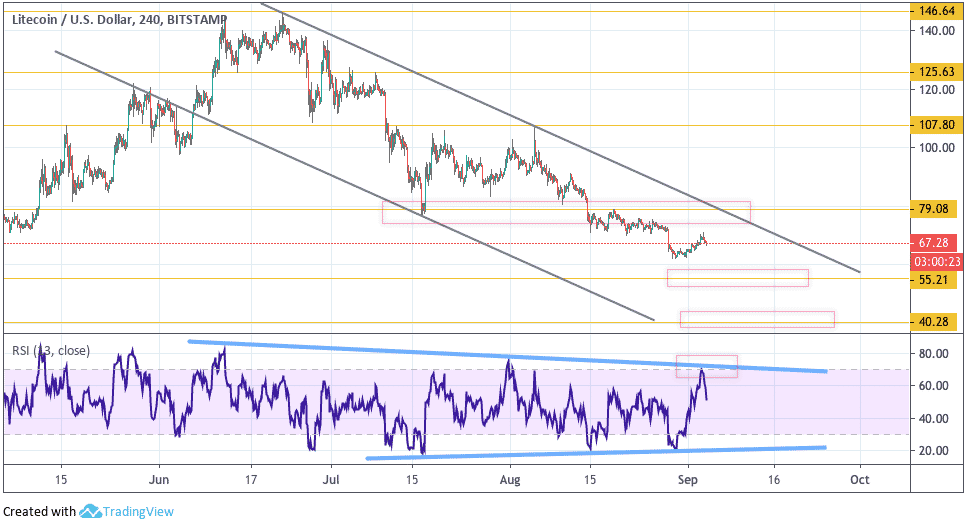
Task: Click the 80.00 level on RSI scale
Action: click(x=933, y=353)
